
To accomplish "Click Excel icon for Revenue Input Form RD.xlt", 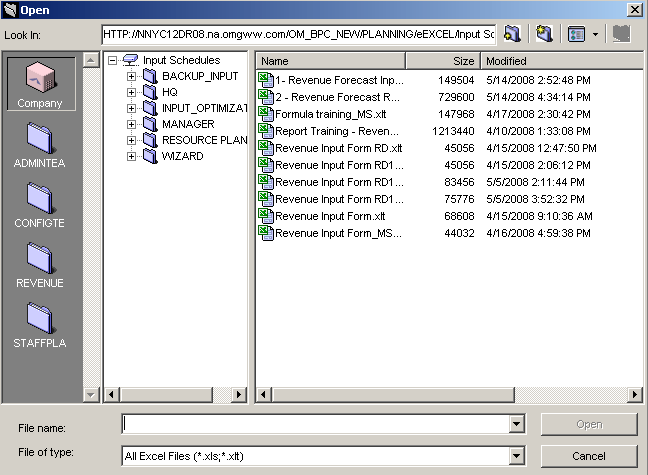I will click(266, 148).
